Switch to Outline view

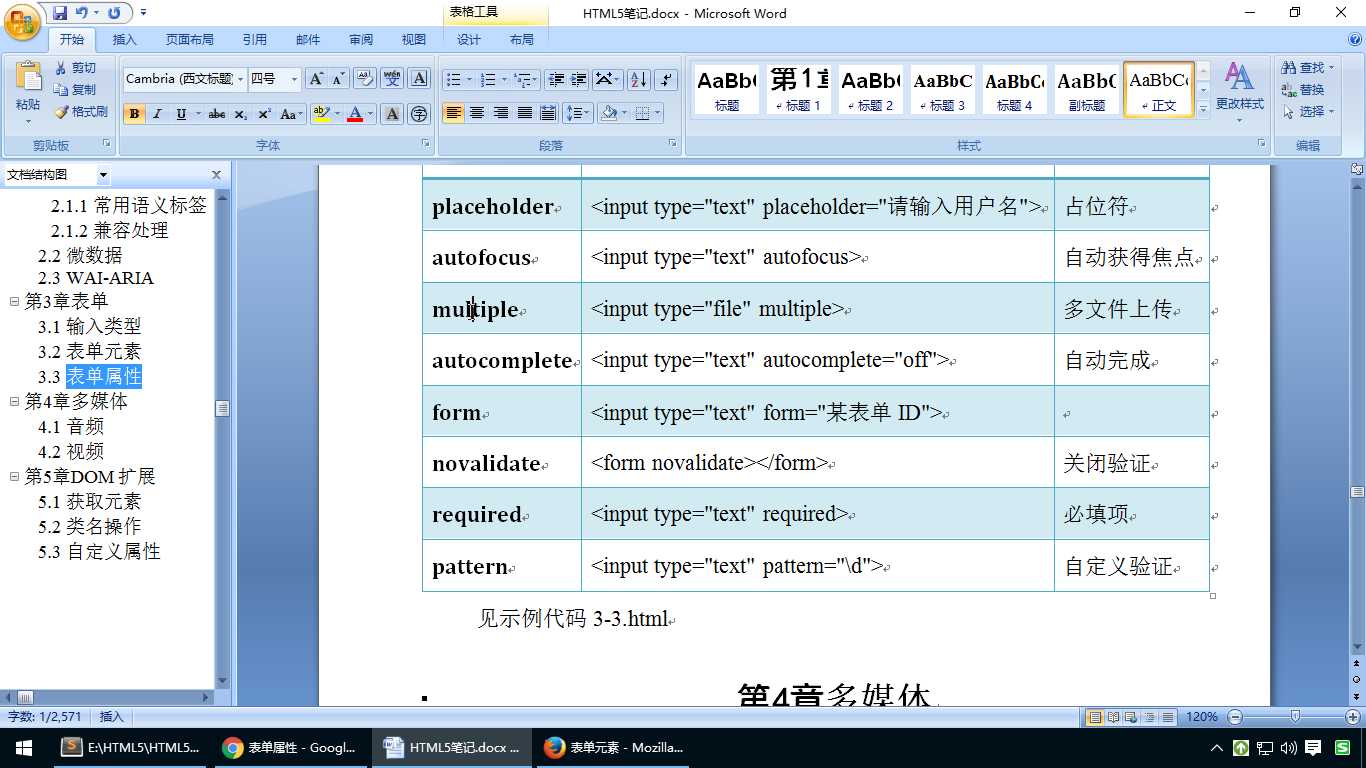point(1150,717)
